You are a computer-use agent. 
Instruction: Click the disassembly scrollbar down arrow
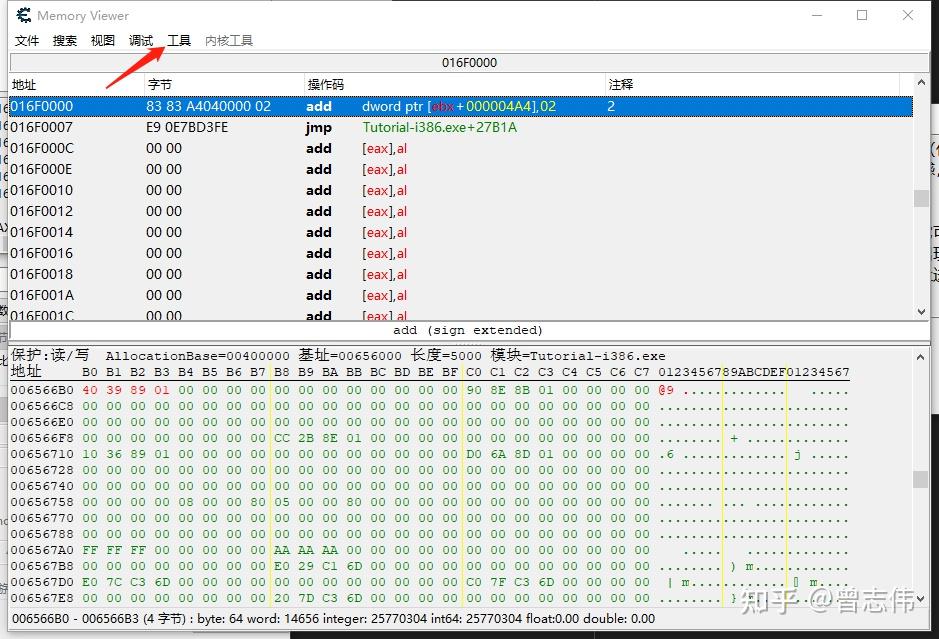pyautogui.click(x=921, y=311)
